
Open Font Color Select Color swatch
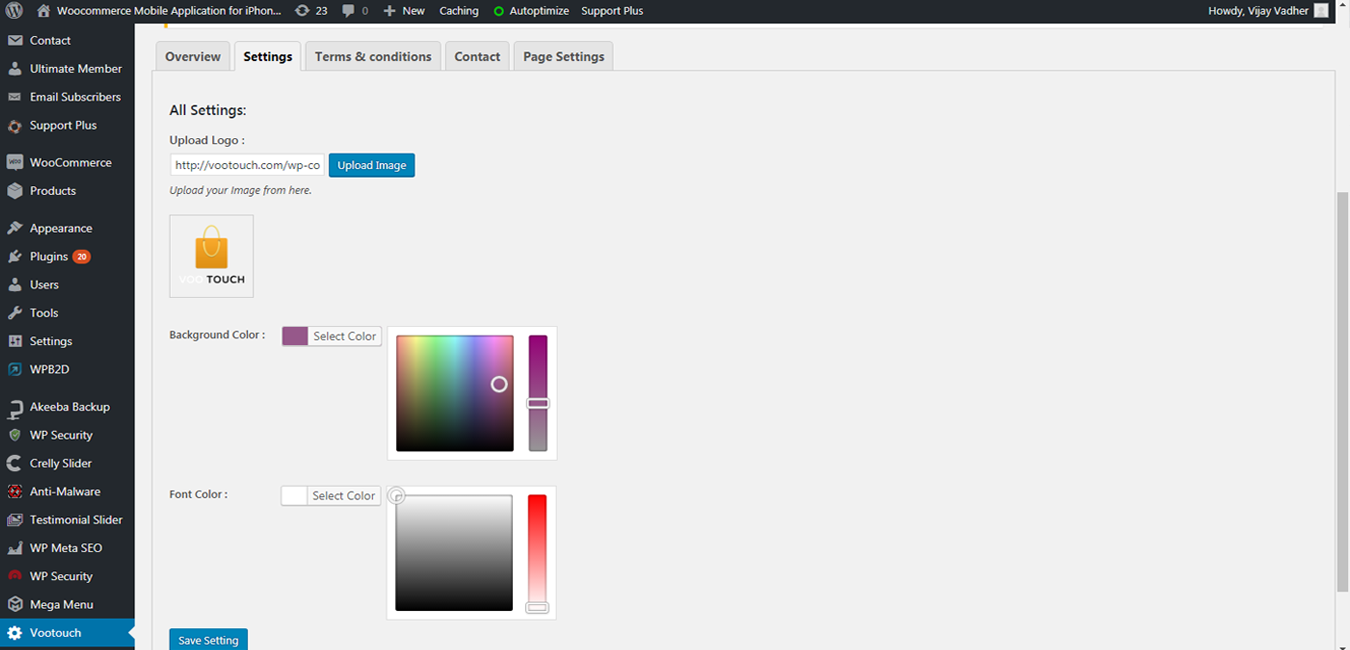(x=294, y=495)
